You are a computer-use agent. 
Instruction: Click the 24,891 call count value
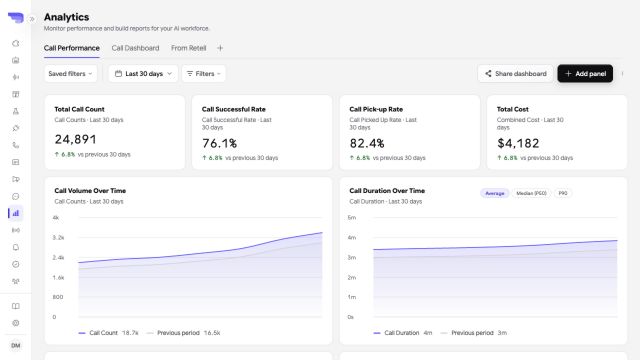pos(76,139)
